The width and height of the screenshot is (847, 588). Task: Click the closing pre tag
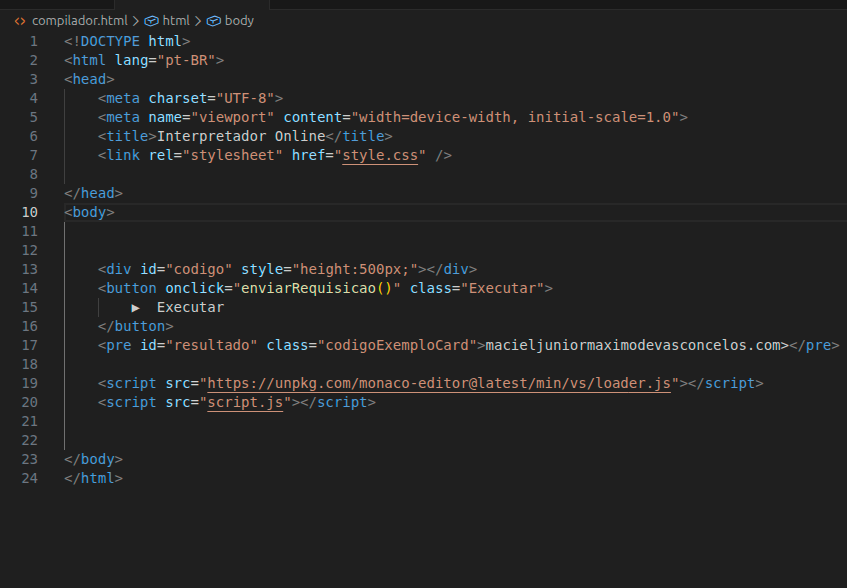tap(814, 345)
